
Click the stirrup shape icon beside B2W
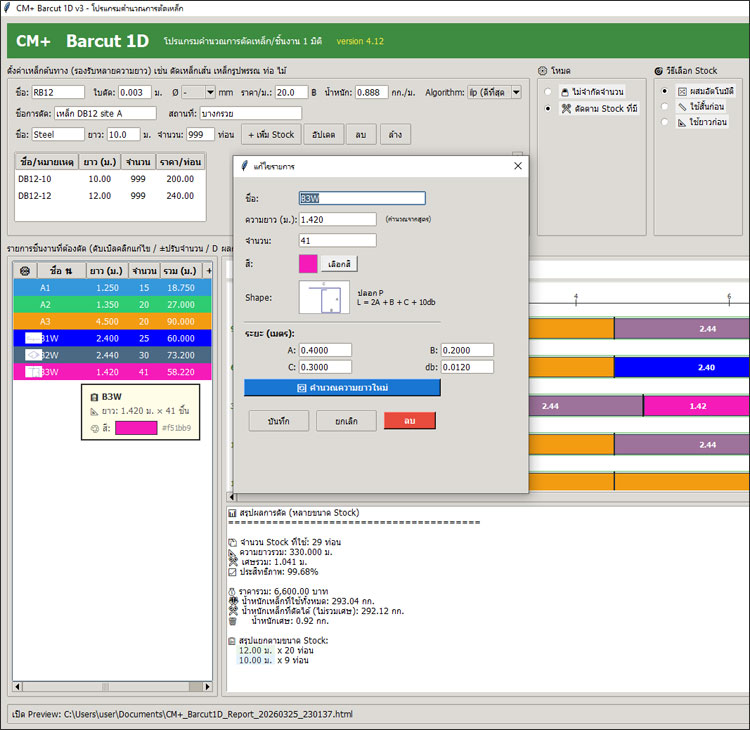click(33, 355)
